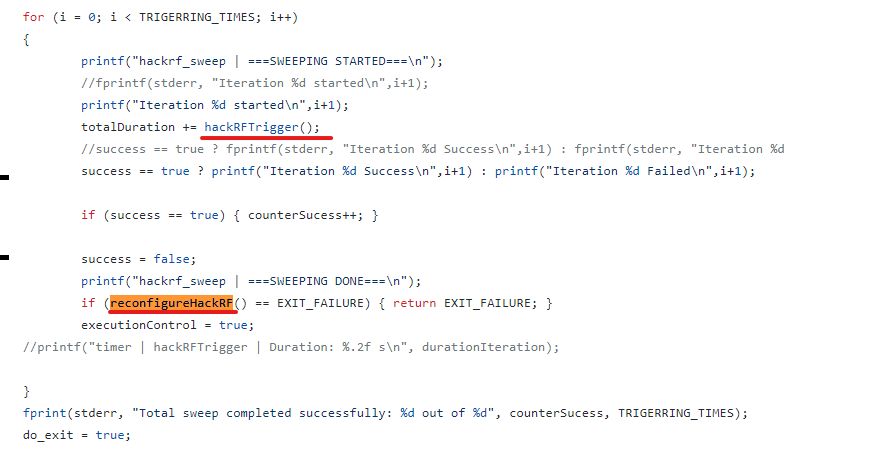Click the lower black gutter marker
The width and height of the screenshot is (874, 454).
click(x=4, y=257)
